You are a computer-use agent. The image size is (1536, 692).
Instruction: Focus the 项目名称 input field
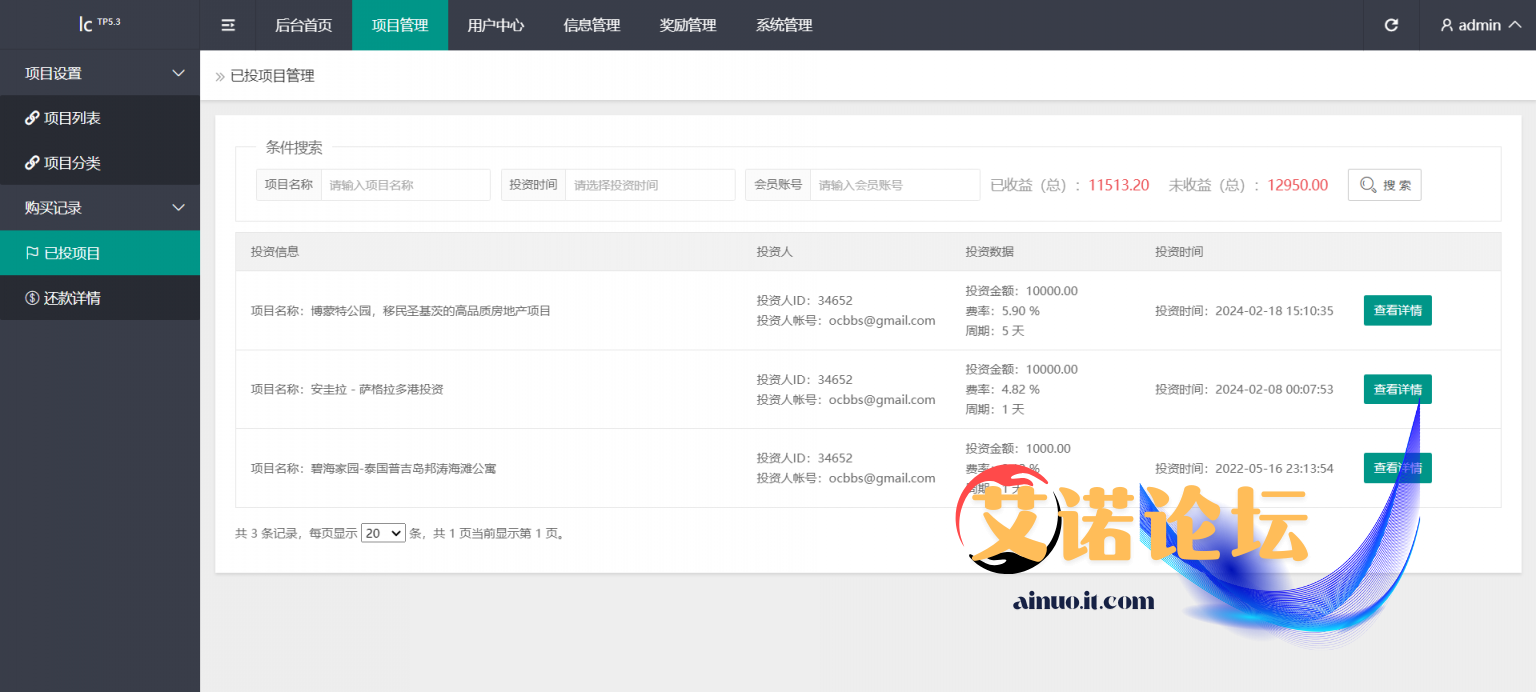click(x=406, y=185)
